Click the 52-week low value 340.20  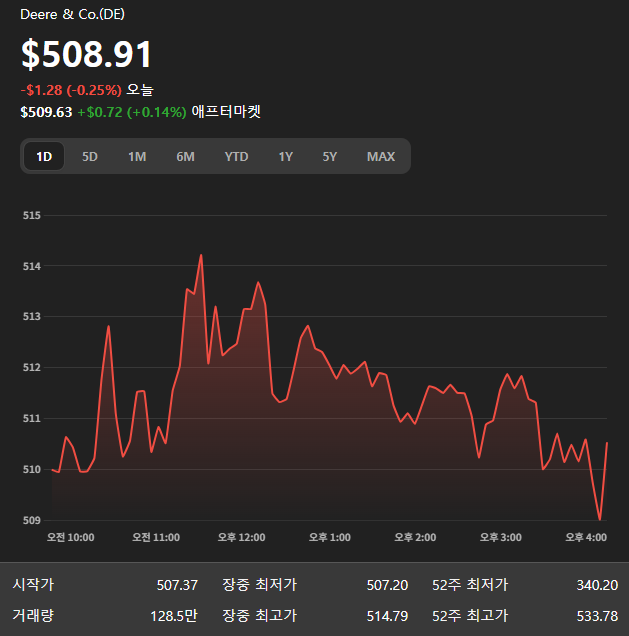click(x=597, y=585)
